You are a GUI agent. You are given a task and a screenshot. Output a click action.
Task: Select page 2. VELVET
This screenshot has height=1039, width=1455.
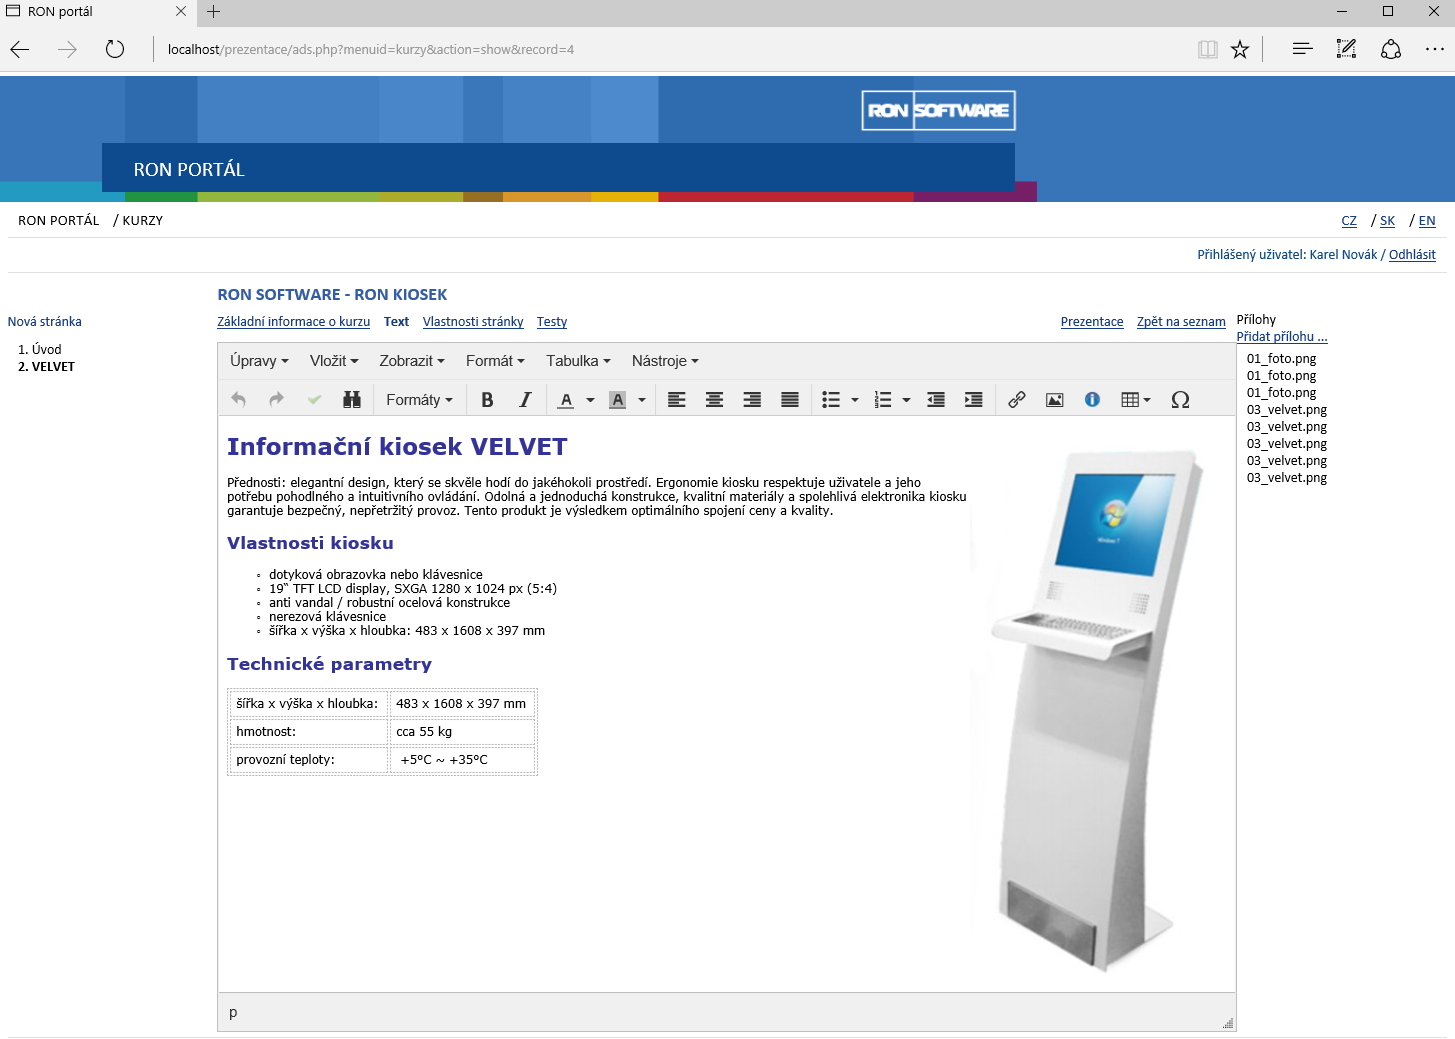coord(47,367)
